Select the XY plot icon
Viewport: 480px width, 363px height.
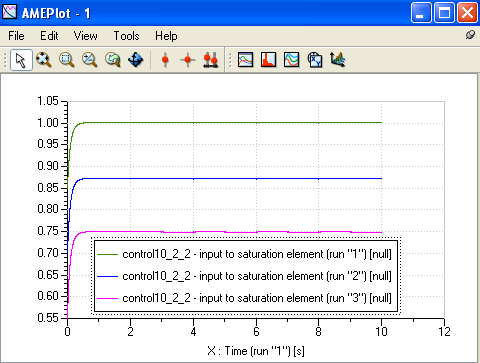click(315, 60)
